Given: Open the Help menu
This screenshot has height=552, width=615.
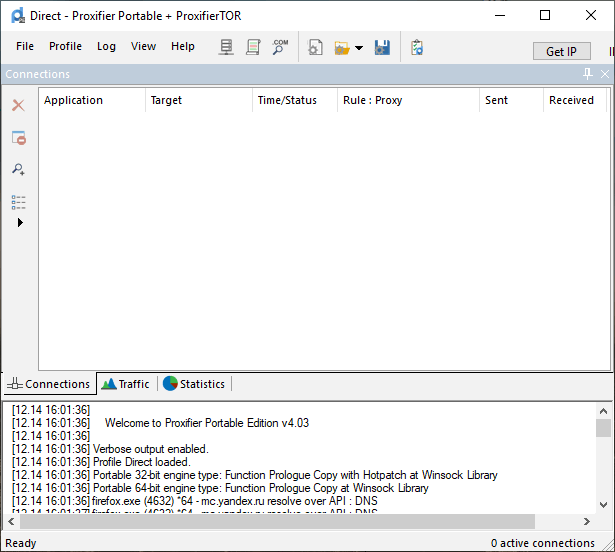Looking at the screenshot, I should coord(182,46).
